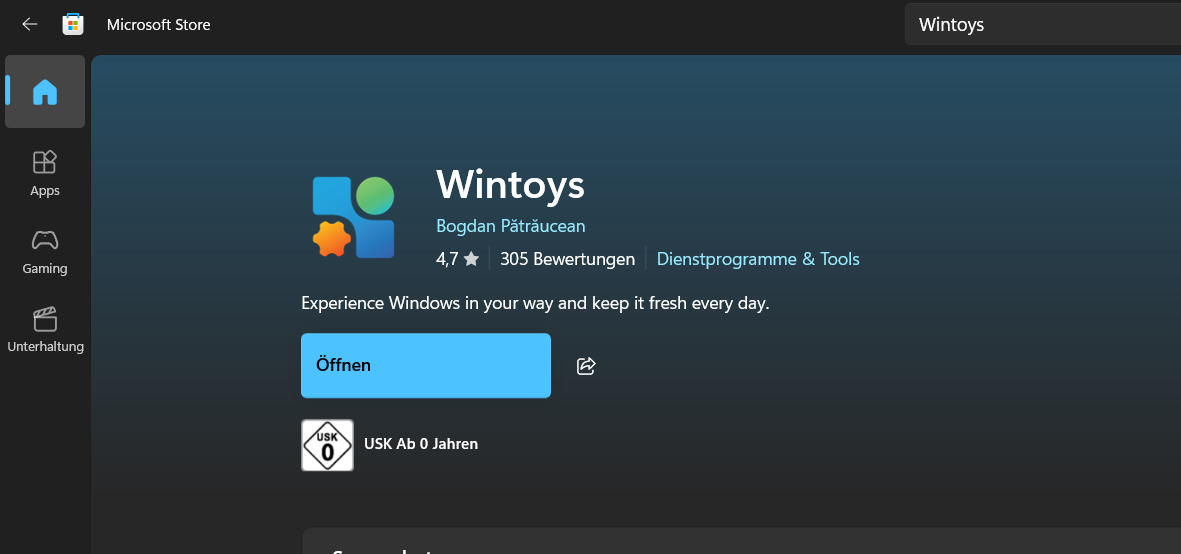1181x554 pixels.
Task: Click the Wintoys search field
Action: (1042, 24)
